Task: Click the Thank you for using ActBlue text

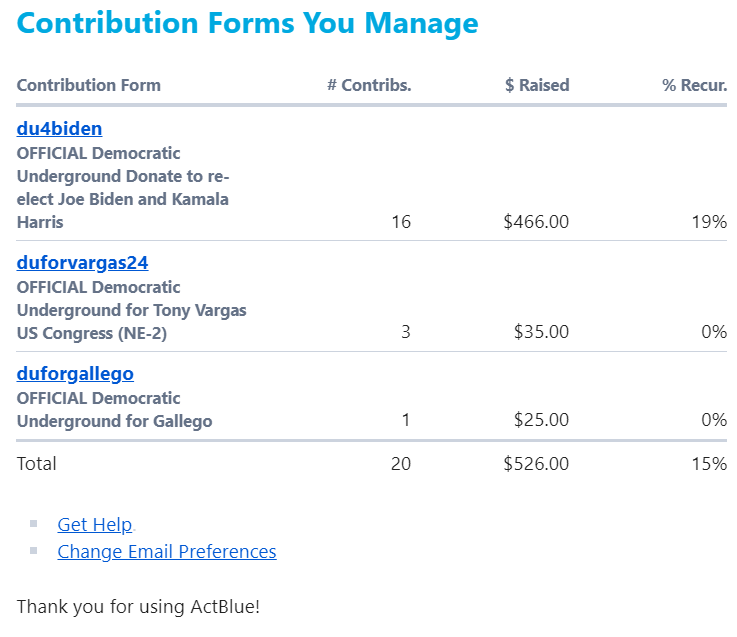Action: click(138, 606)
